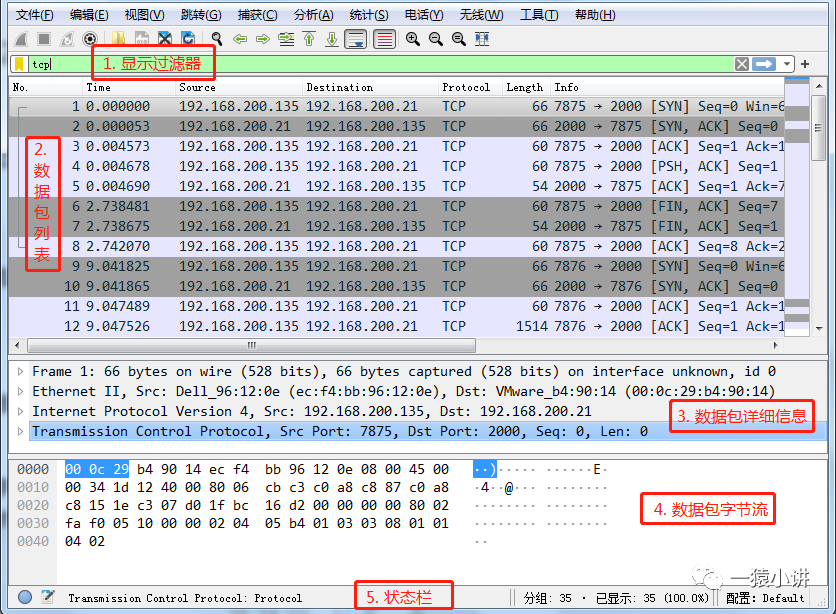Click the stop capture square icon
836x614 pixels.
pos(44,39)
